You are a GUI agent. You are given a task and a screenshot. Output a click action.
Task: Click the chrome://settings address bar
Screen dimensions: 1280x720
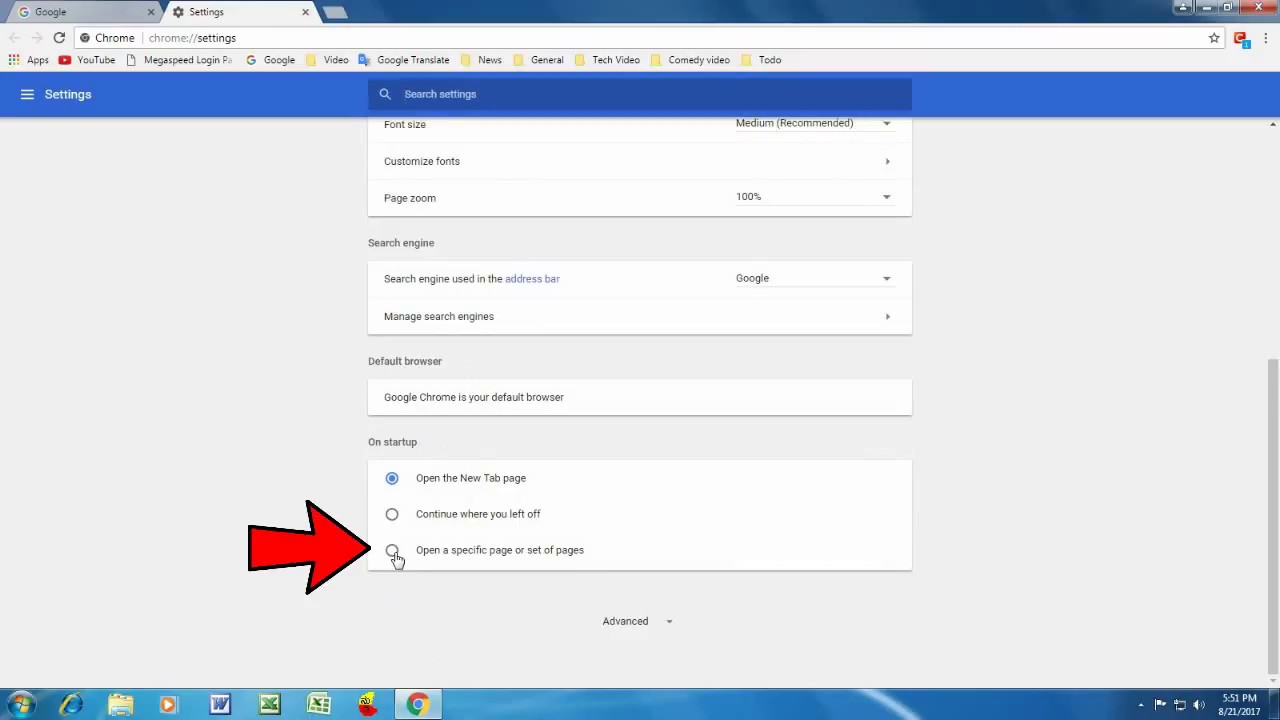pyautogui.click(x=640, y=38)
